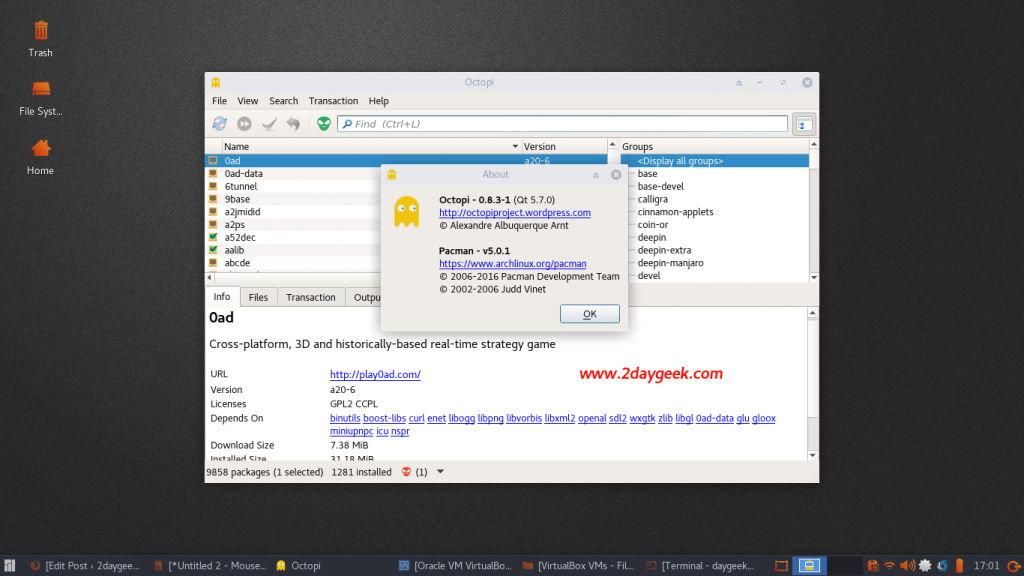Toggle the installed checkbox for aalib package
This screenshot has height=576, width=1024.
[x=211, y=250]
